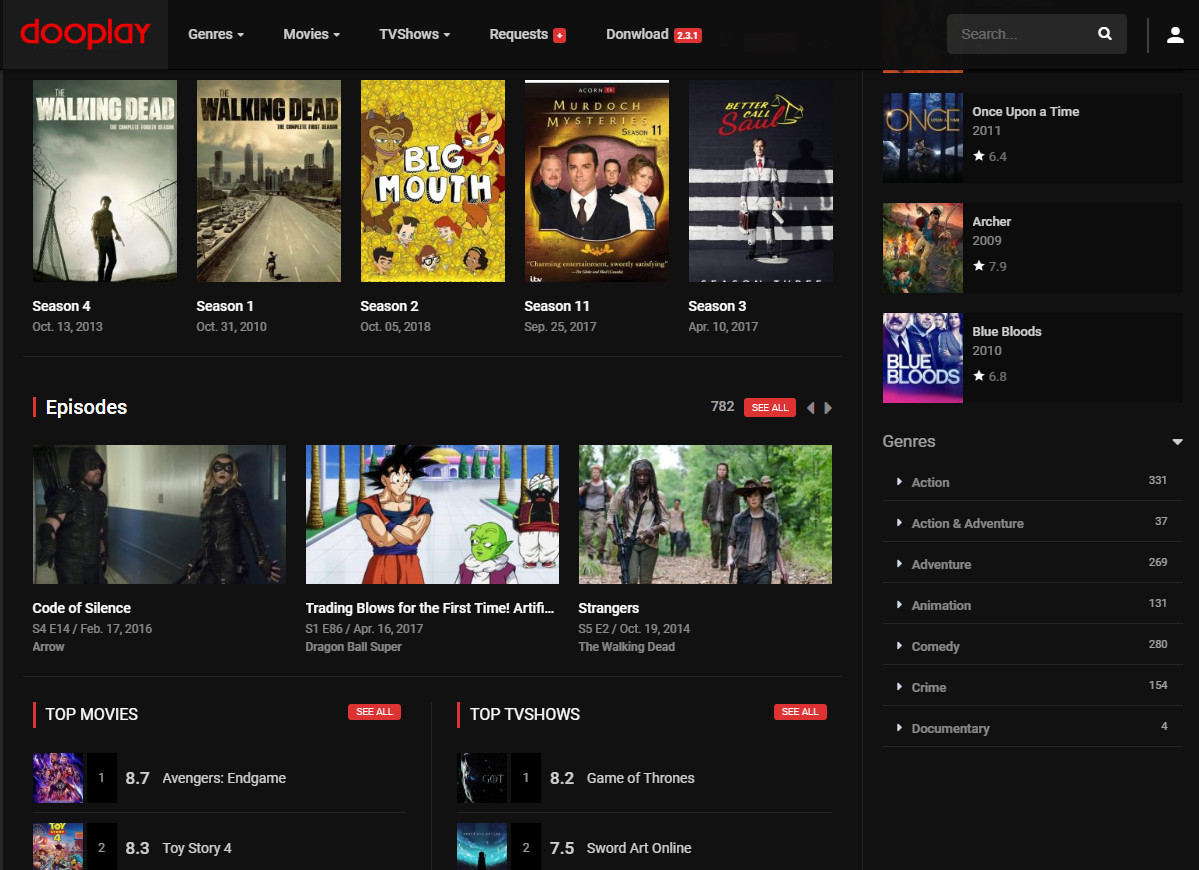Screen dimensions: 1199x870
Task: Open the Requests menu item
Action: click(x=518, y=34)
